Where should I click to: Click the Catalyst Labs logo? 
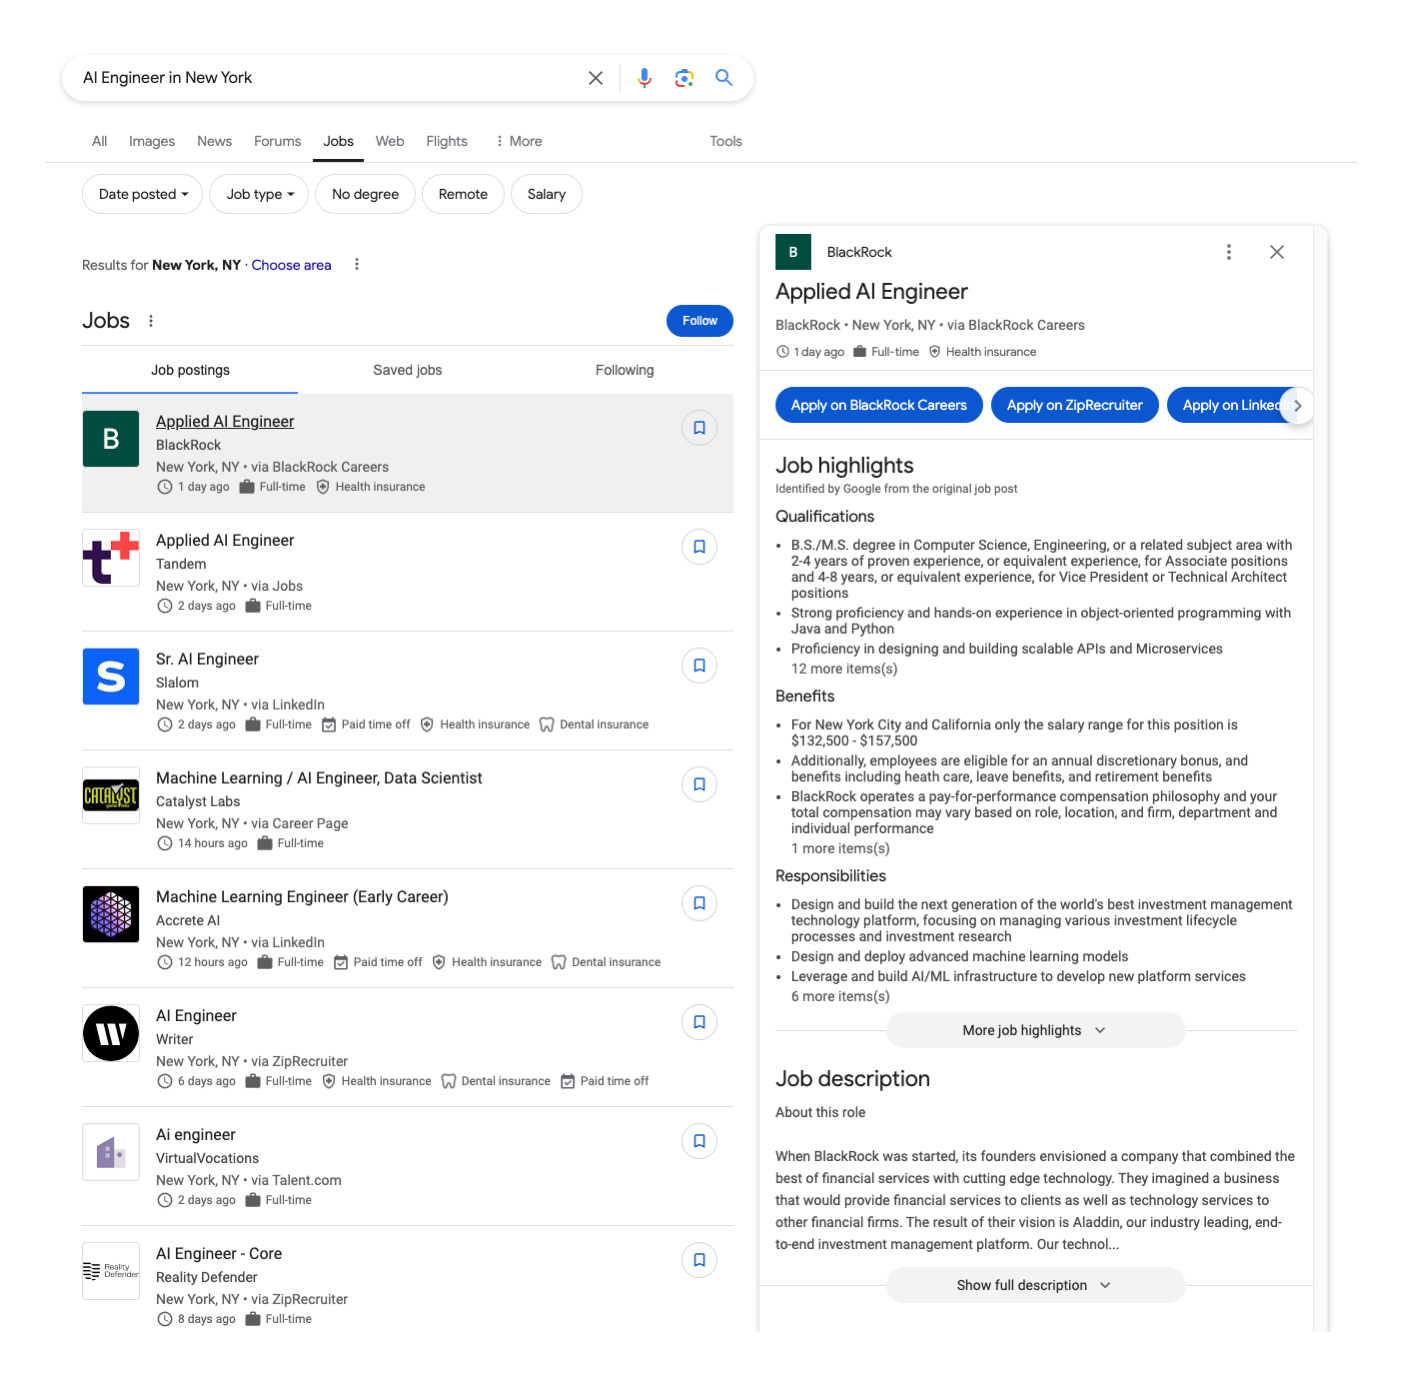tap(111, 796)
